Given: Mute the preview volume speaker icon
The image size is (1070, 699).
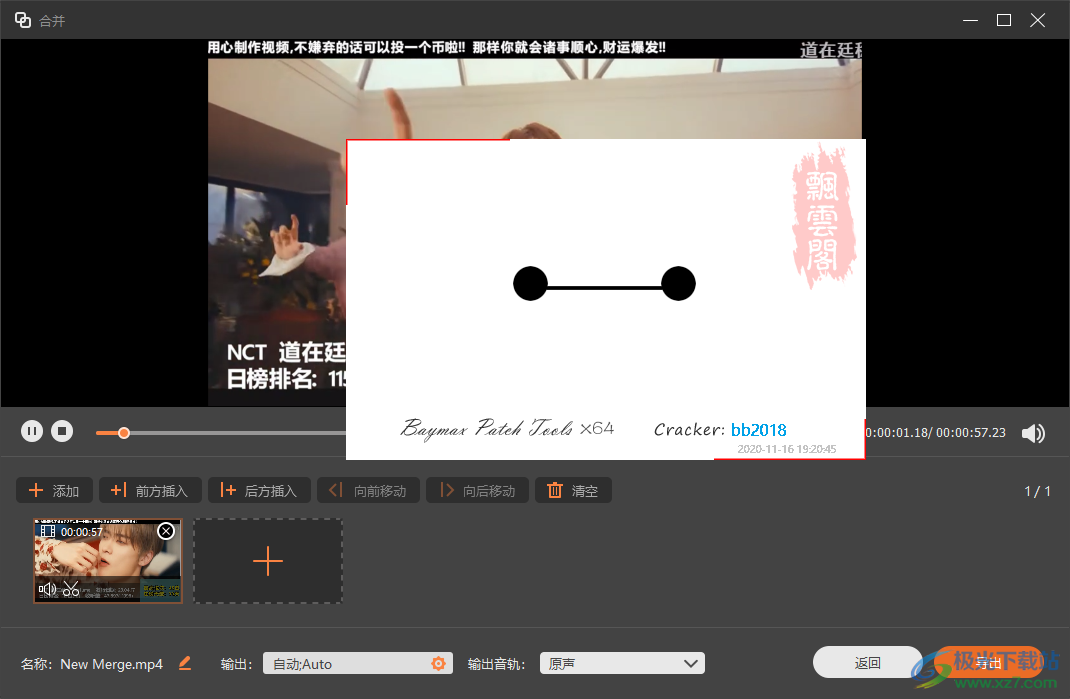Looking at the screenshot, I should [x=1033, y=433].
